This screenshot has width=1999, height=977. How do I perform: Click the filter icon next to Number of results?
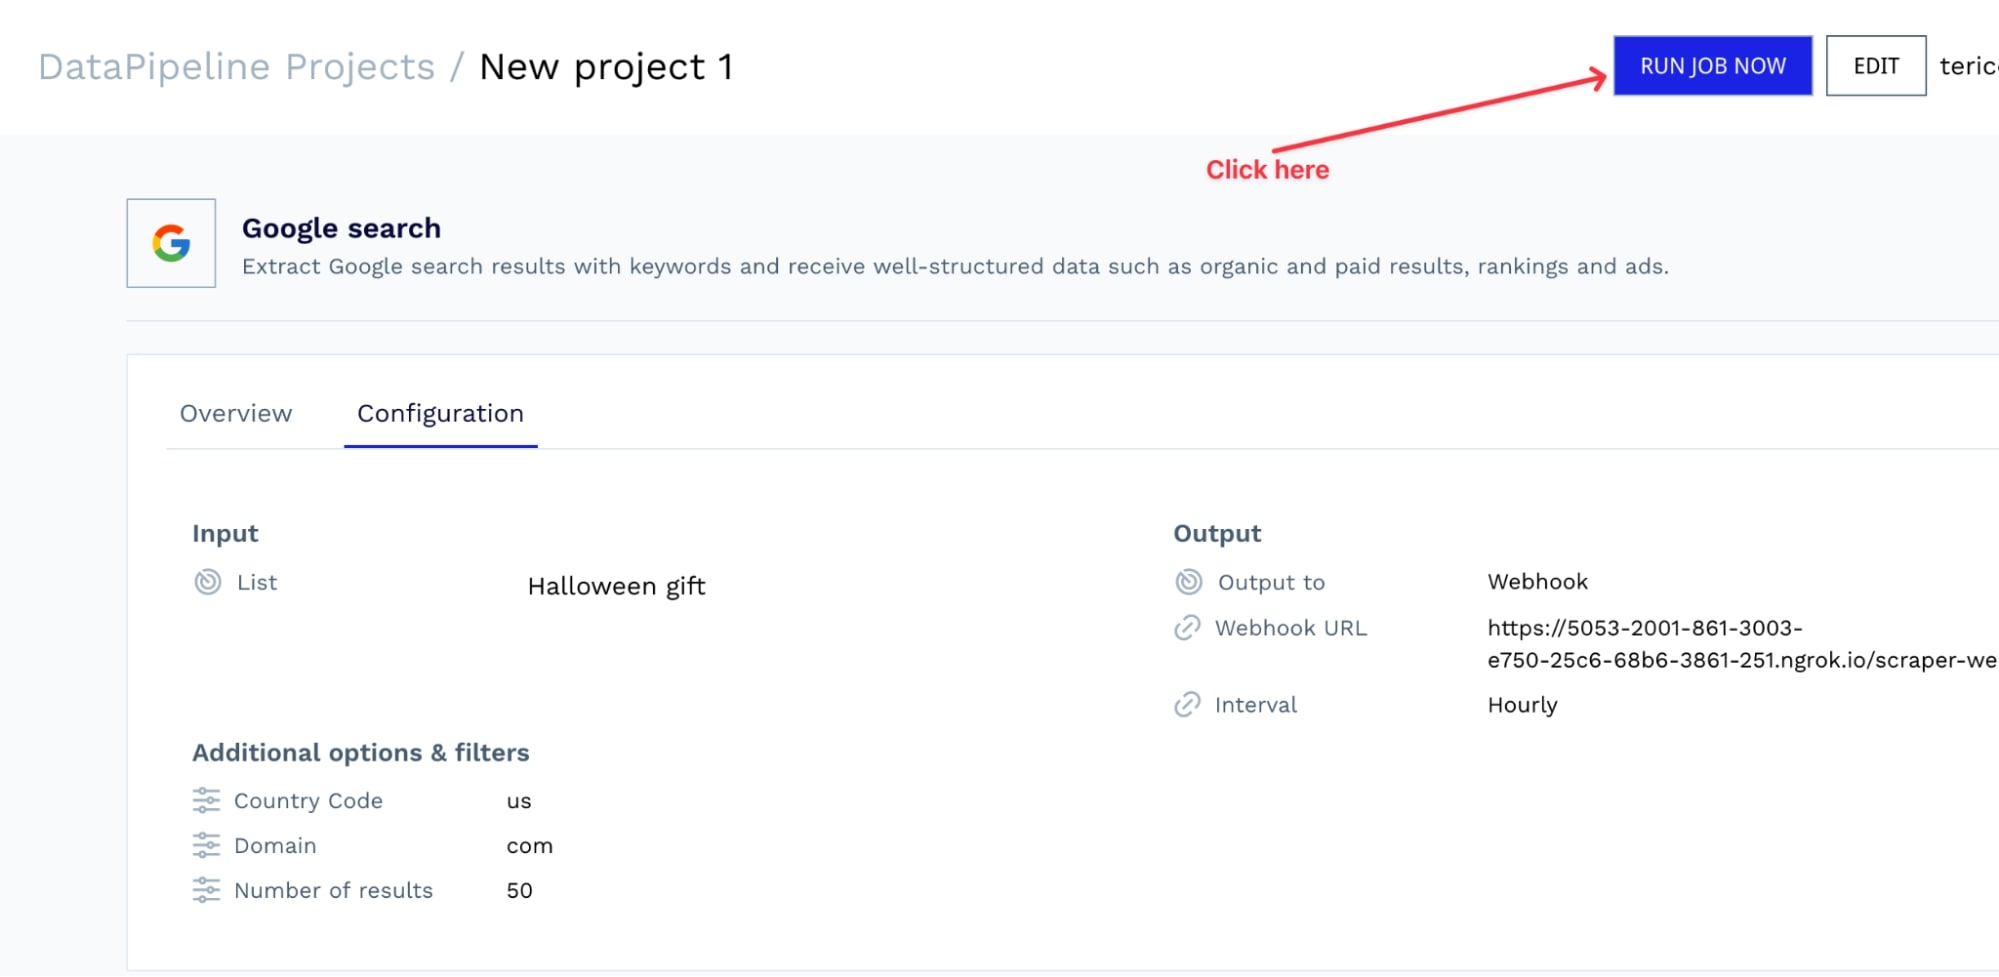(207, 889)
